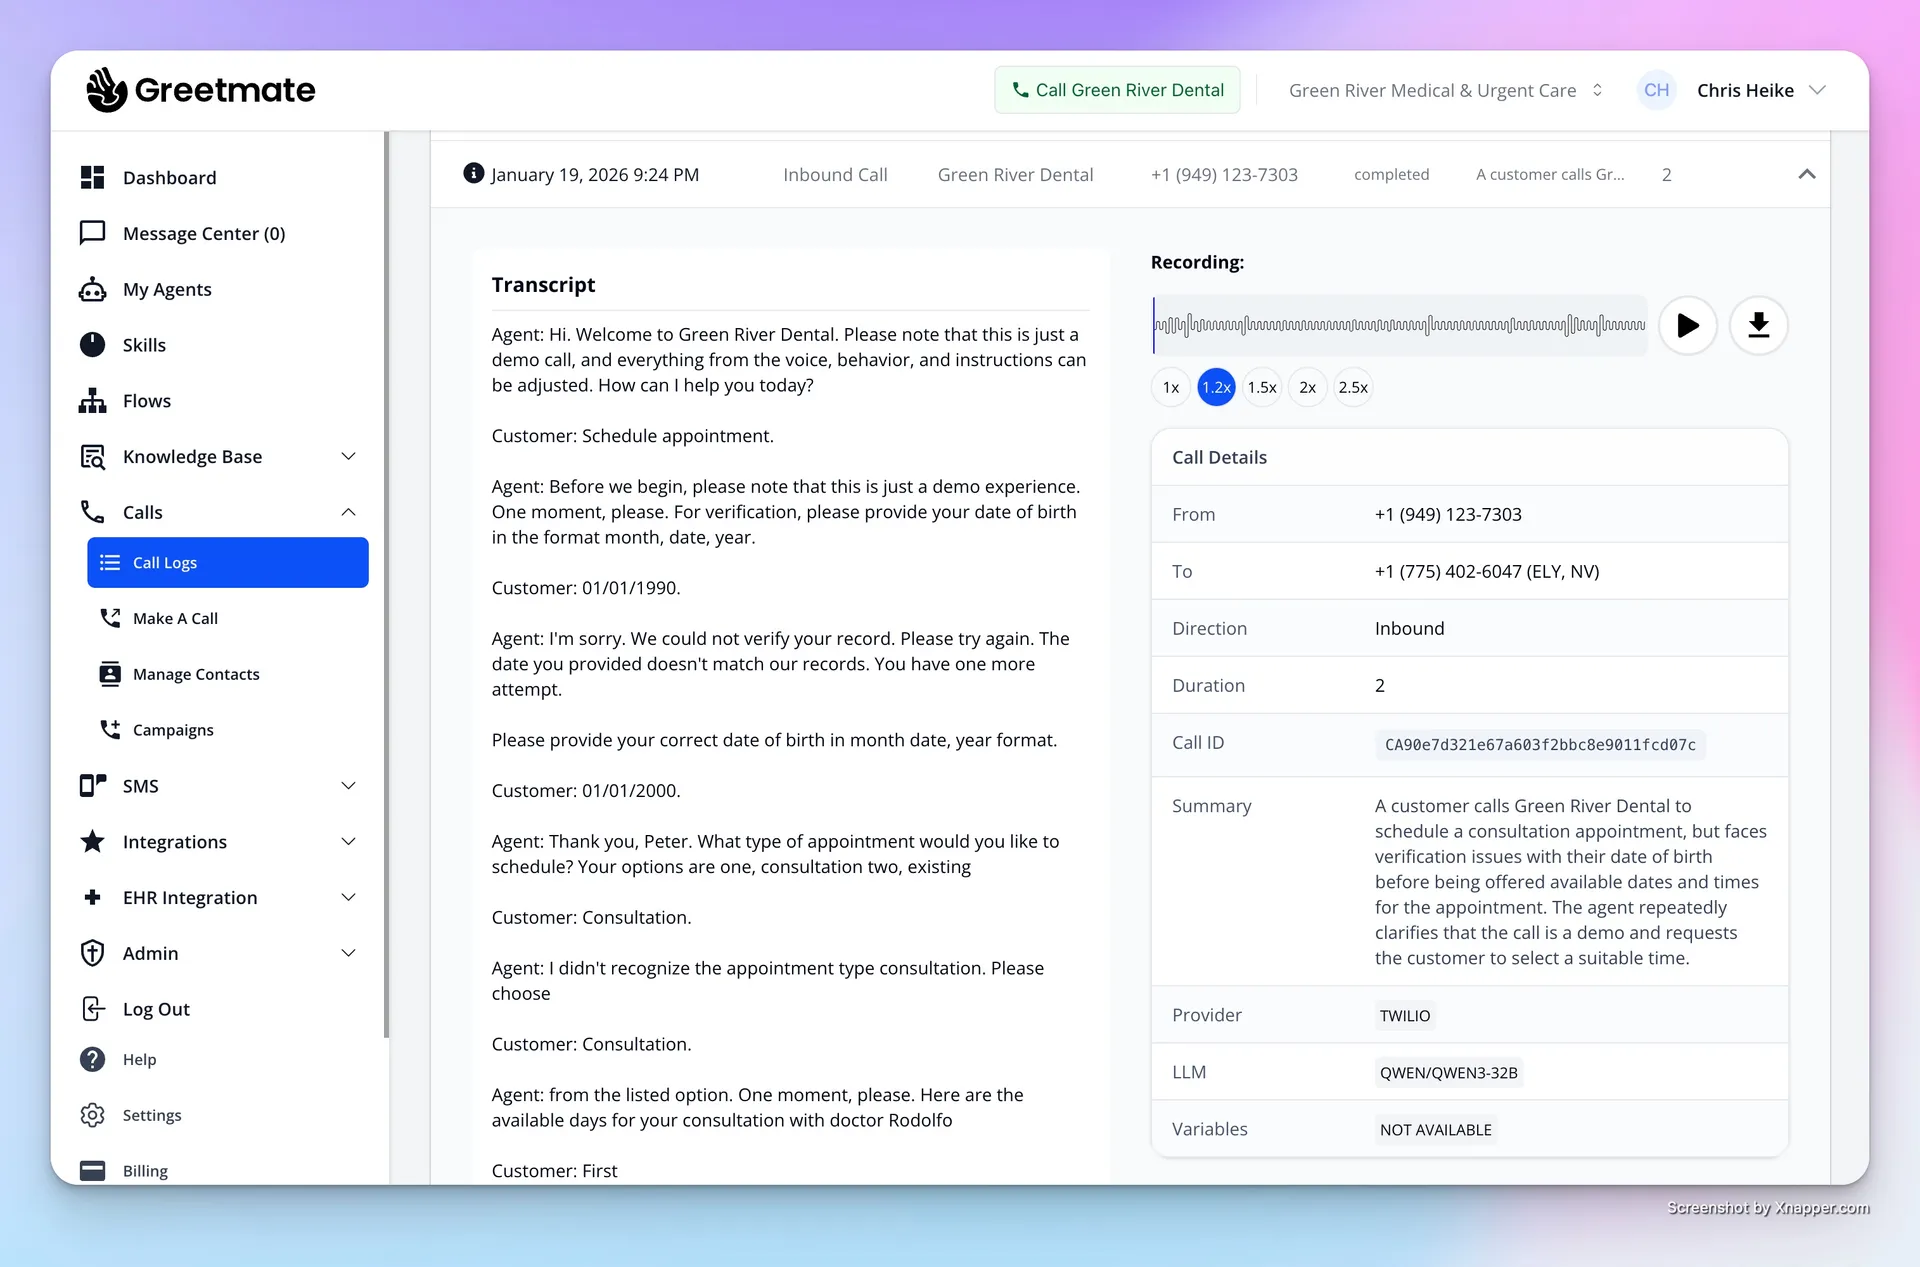Viewport: 1920px width, 1267px height.
Task: Open the Flows section
Action: (x=146, y=400)
